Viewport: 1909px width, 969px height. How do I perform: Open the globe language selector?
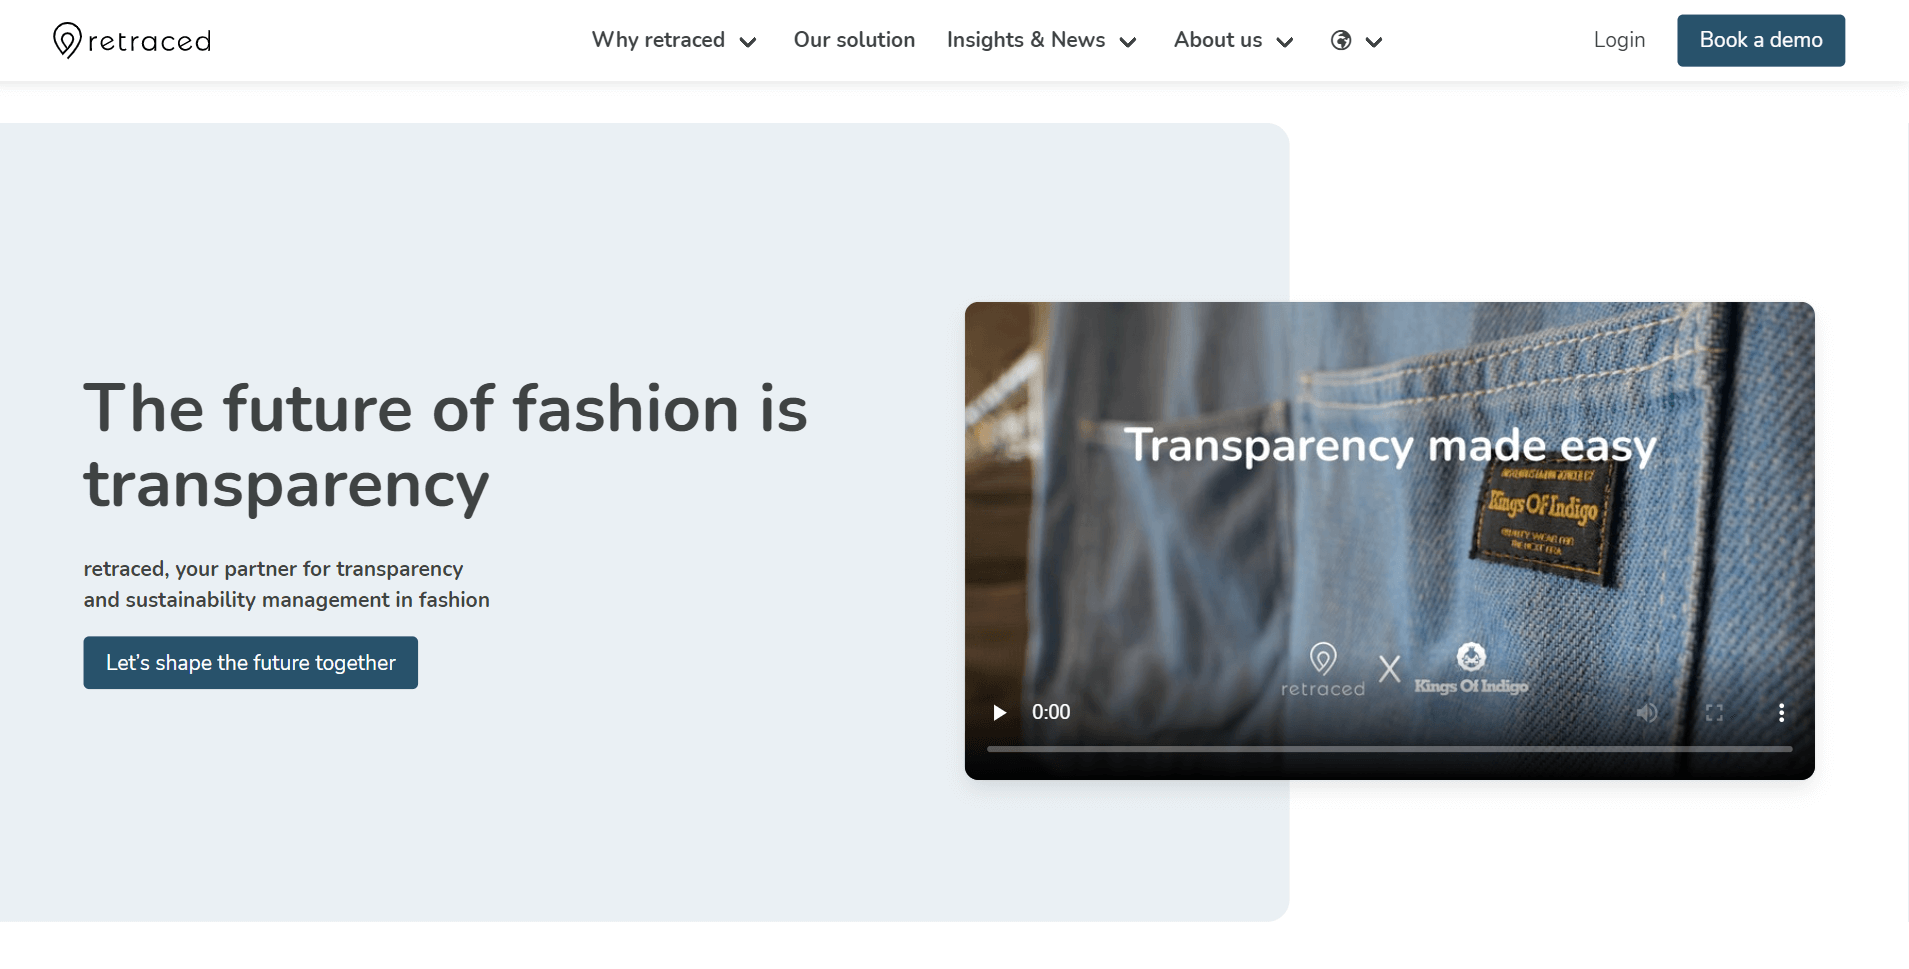coord(1341,40)
